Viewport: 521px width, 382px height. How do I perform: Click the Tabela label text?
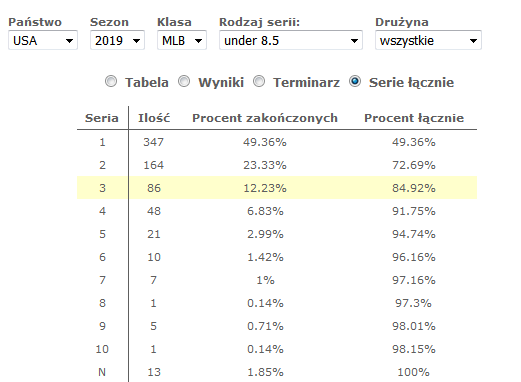coord(147,82)
